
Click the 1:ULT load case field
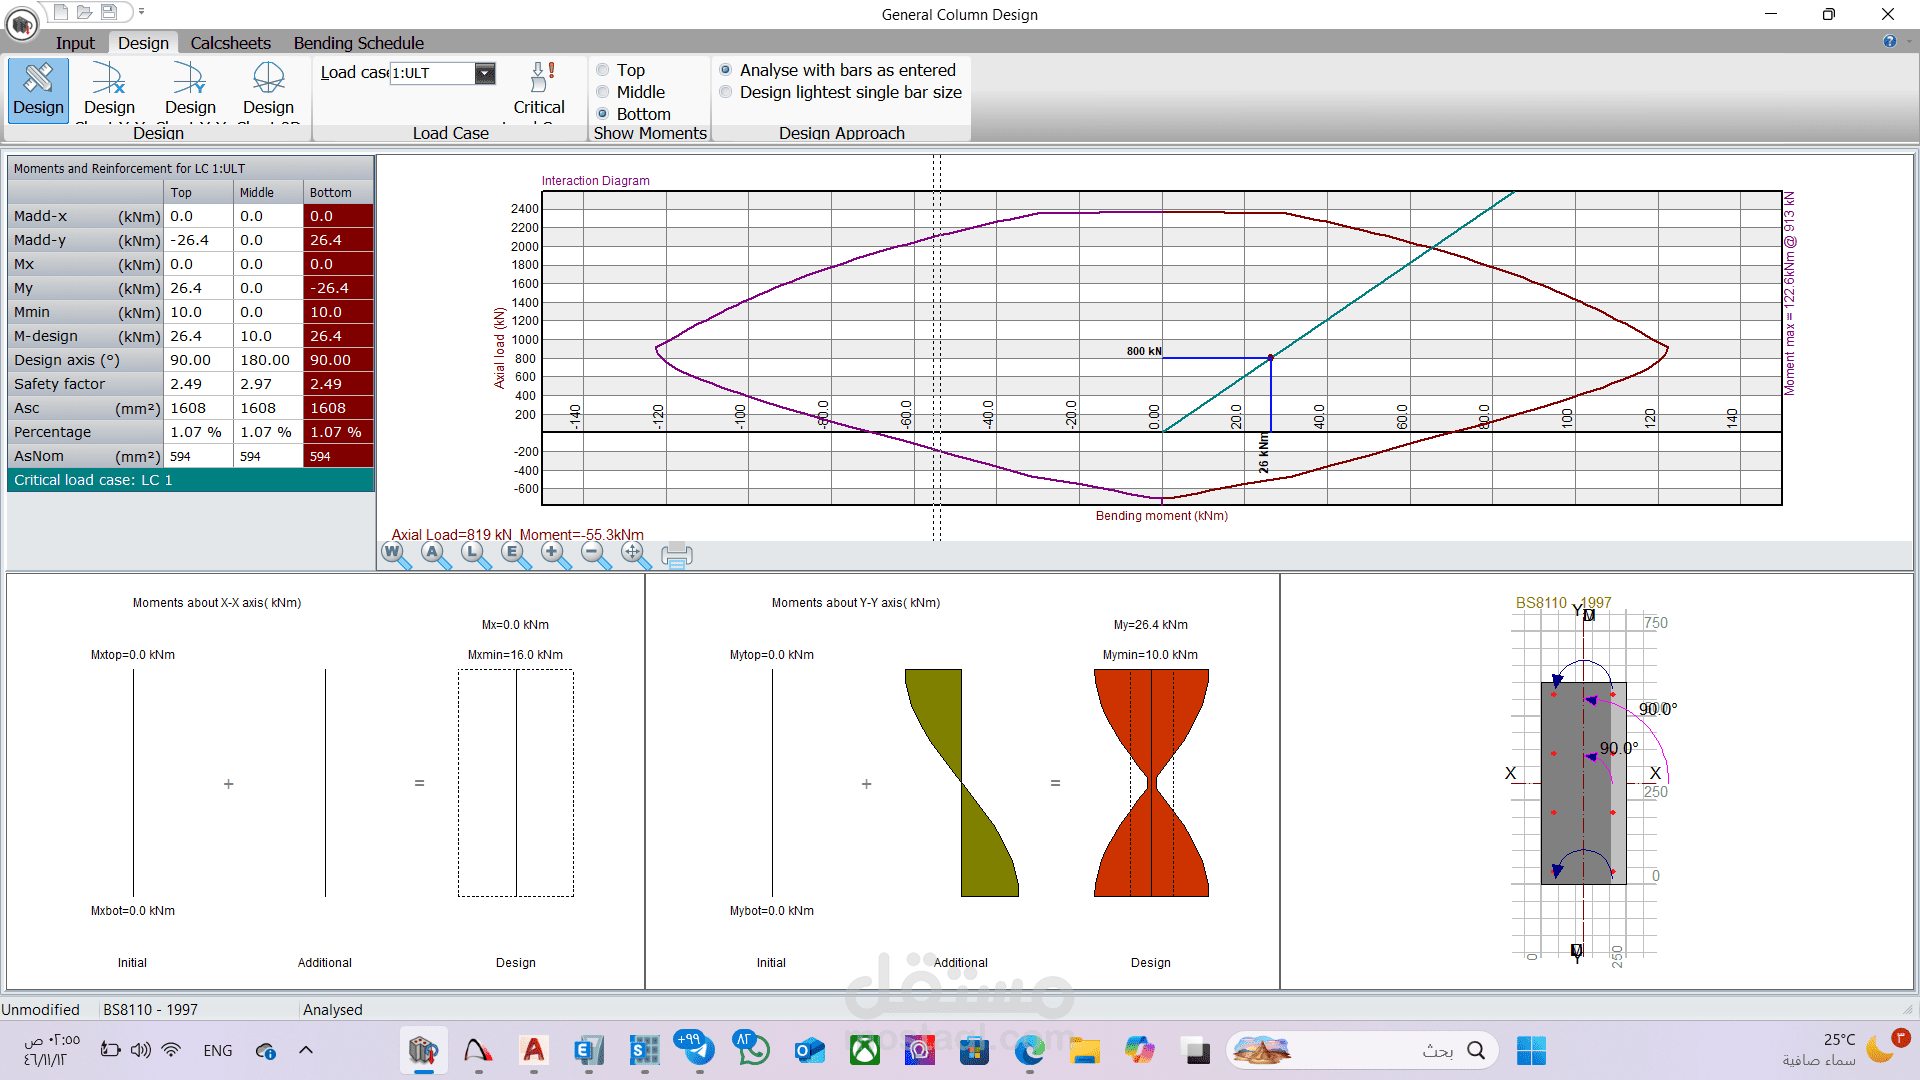[x=430, y=73]
